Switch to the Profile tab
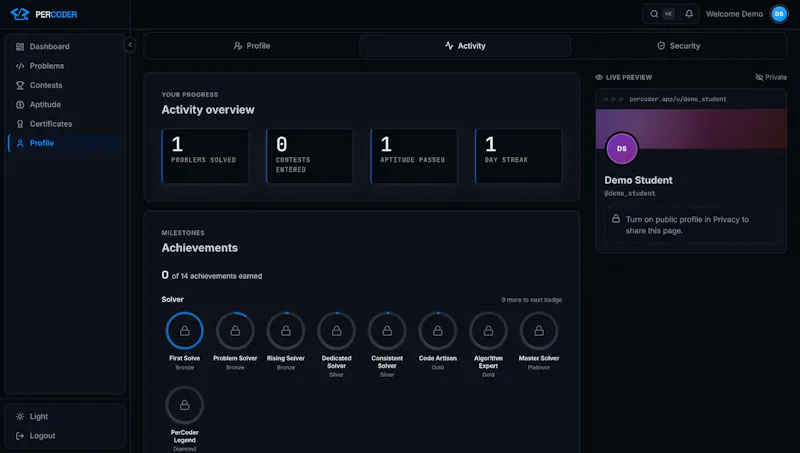 [x=252, y=46]
